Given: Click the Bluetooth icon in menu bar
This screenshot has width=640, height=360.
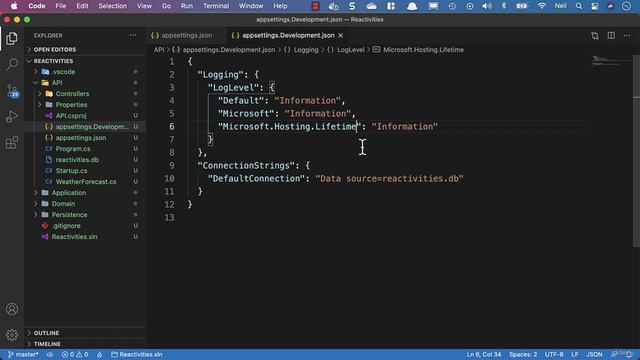Looking at the screenshot, I should click(504, 6).
